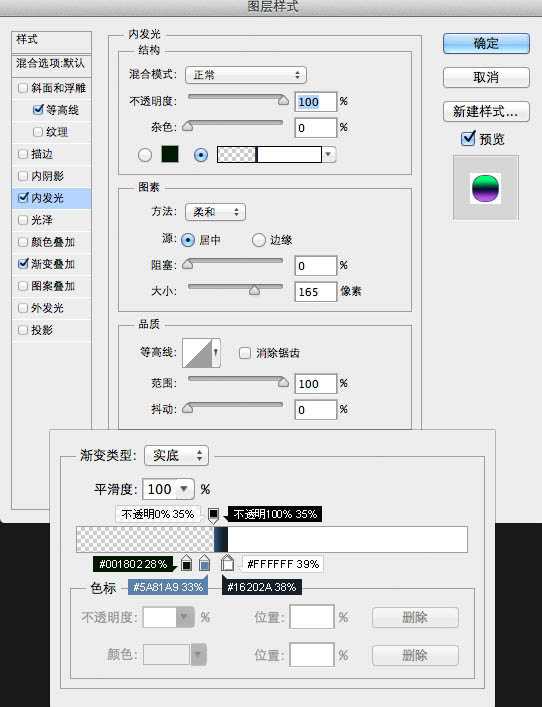Open the 混合模式 dropdown set to 正常
This screenshot has width=542, height=707.
click(246, 75)
